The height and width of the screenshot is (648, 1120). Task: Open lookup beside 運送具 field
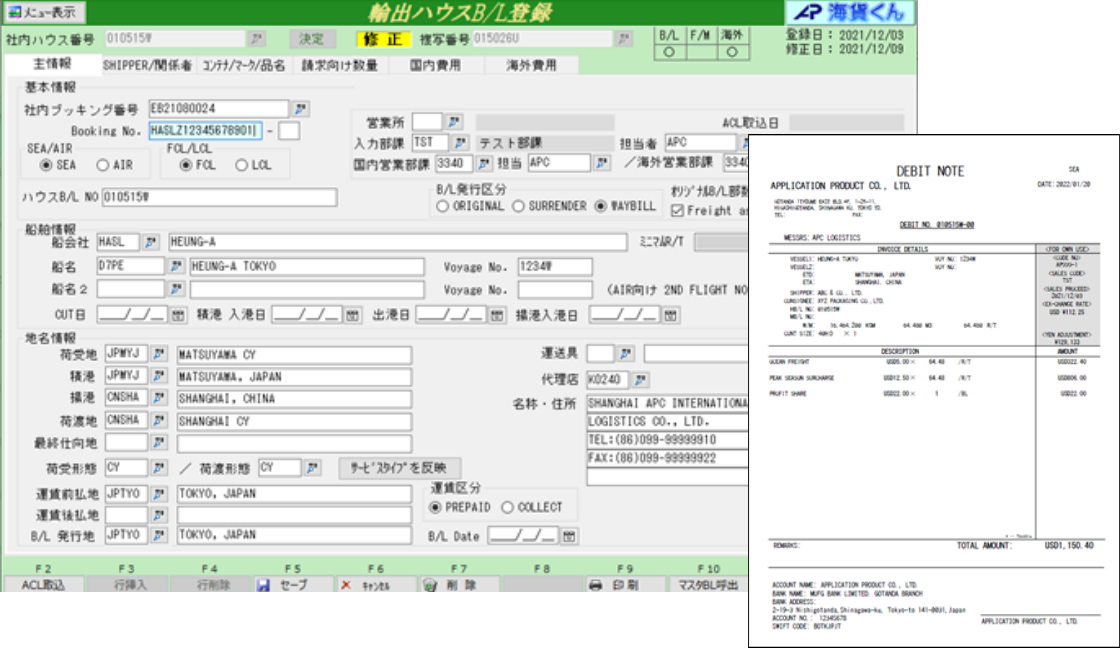click(626, 353)
